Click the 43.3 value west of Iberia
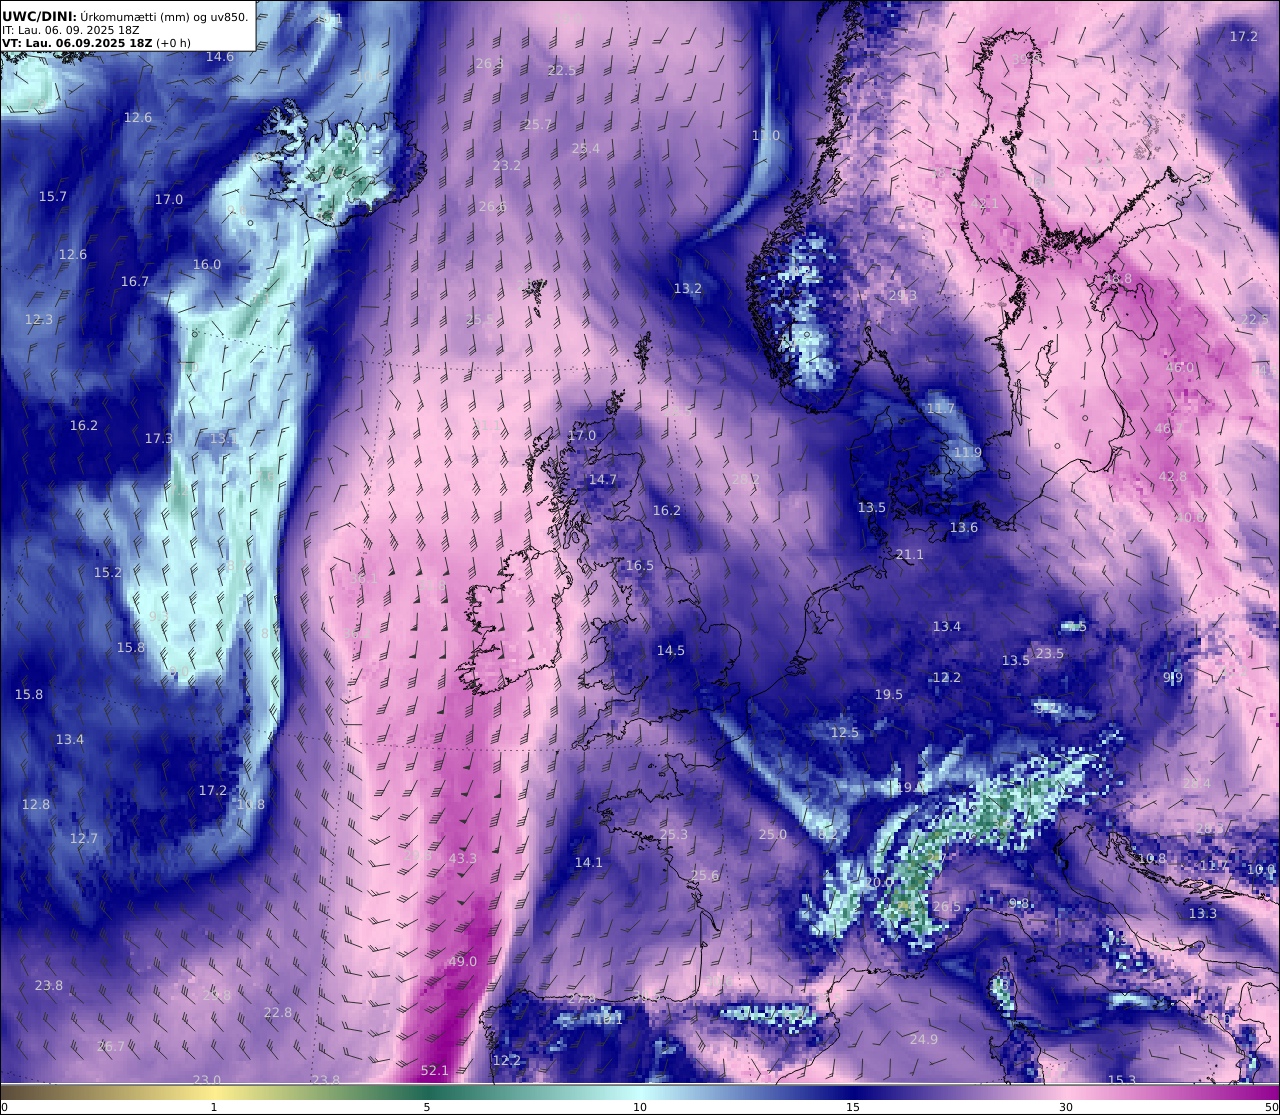 point(463,858)
